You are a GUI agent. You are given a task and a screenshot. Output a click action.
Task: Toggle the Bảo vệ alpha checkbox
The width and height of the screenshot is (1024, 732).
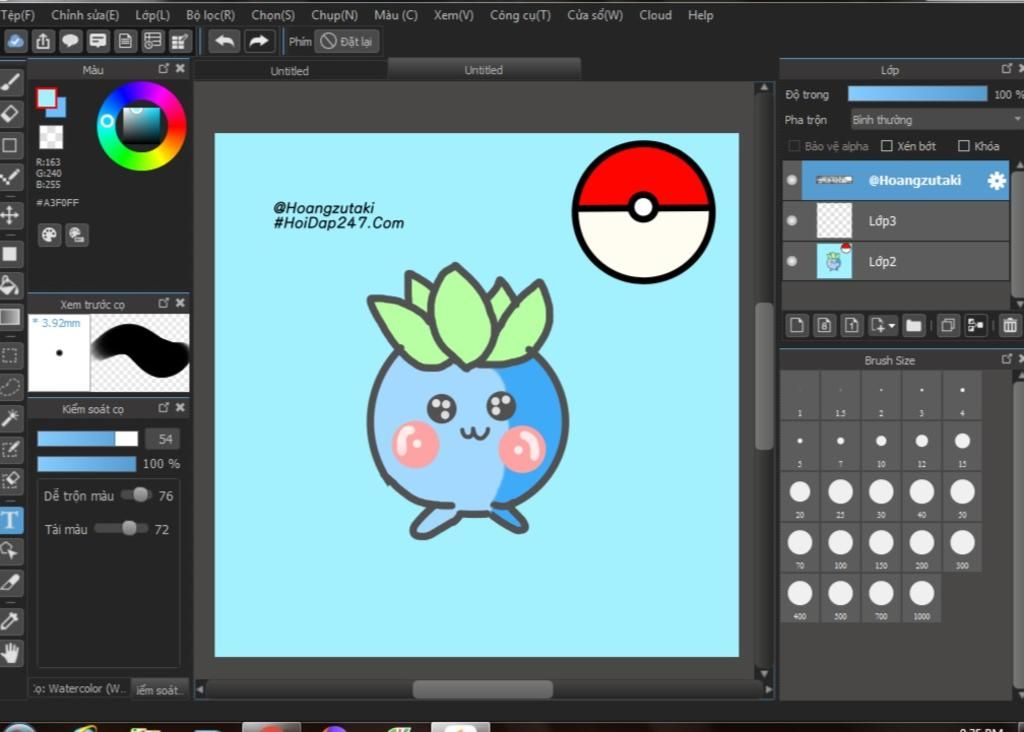(794, 146)
